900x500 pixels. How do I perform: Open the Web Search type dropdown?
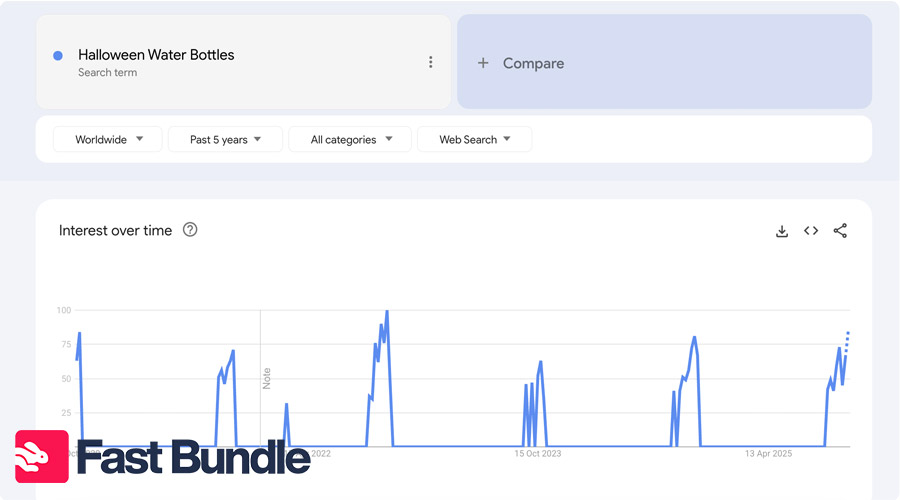coord(474,140)
